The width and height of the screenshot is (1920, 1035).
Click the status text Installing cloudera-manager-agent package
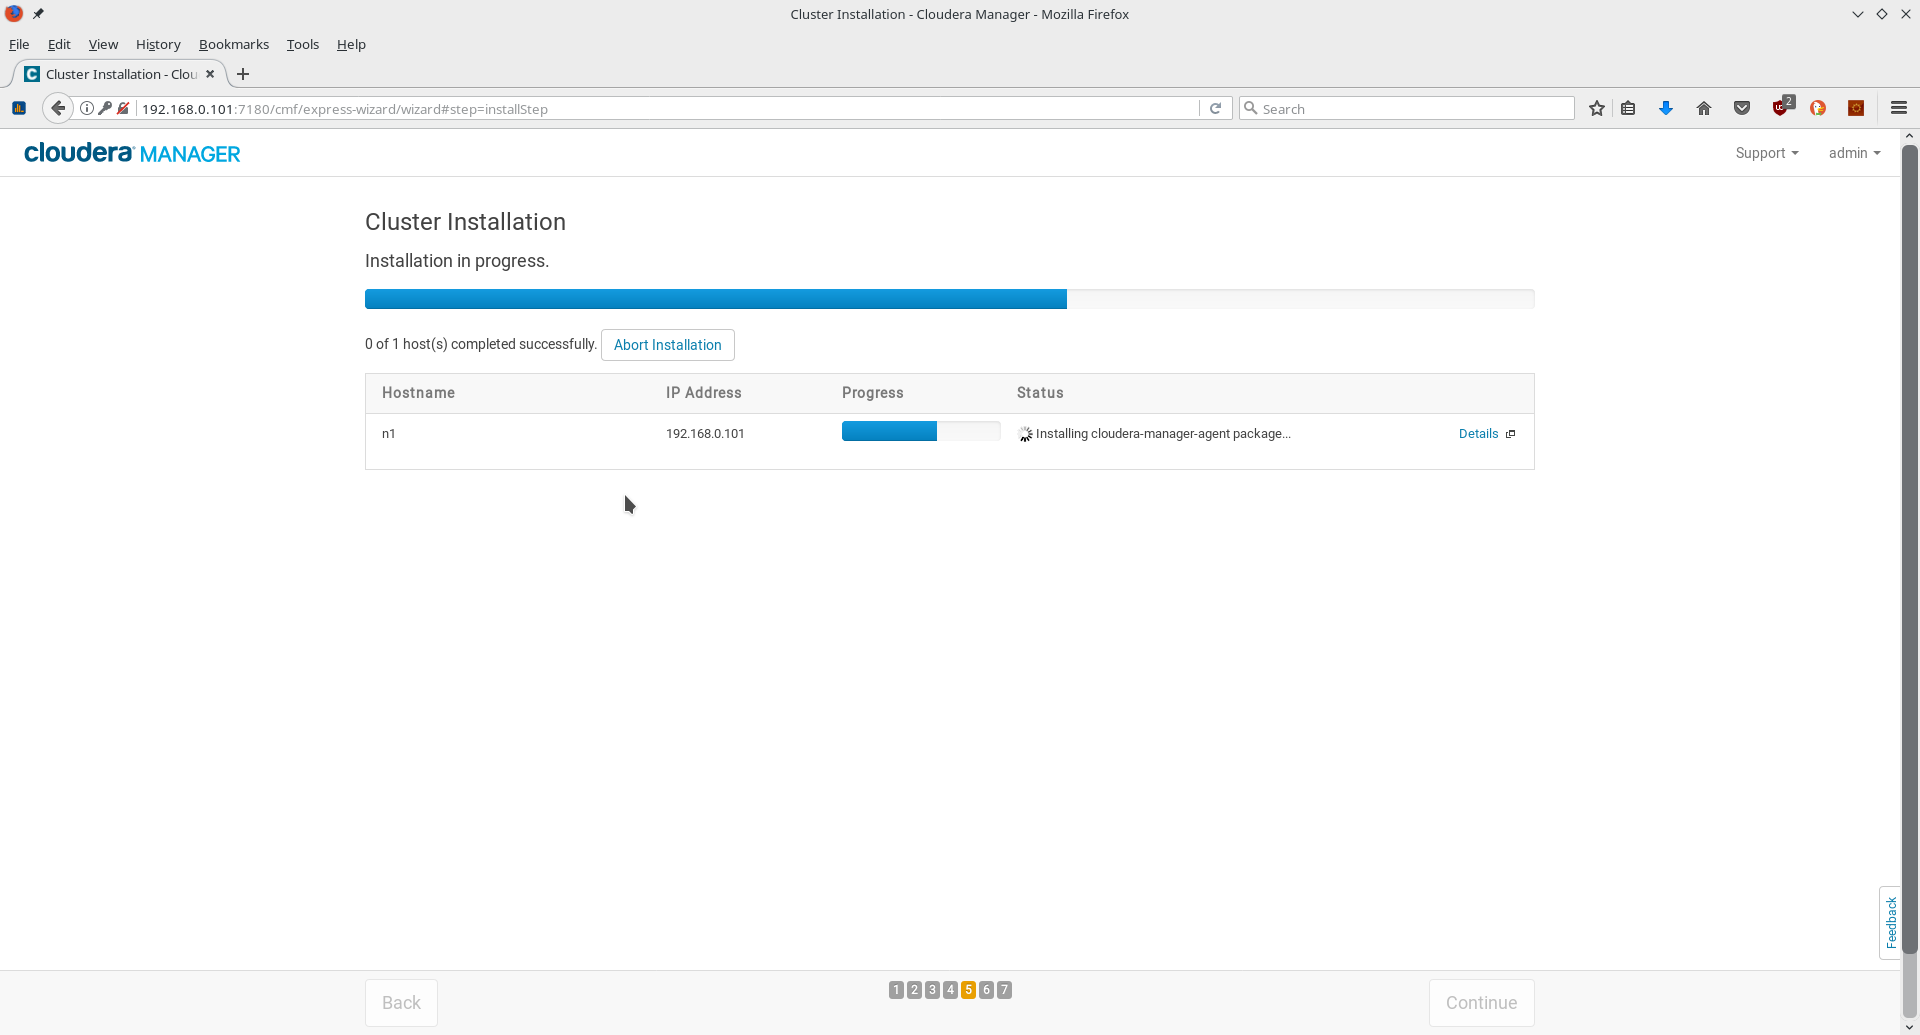tap(1163, 434)
